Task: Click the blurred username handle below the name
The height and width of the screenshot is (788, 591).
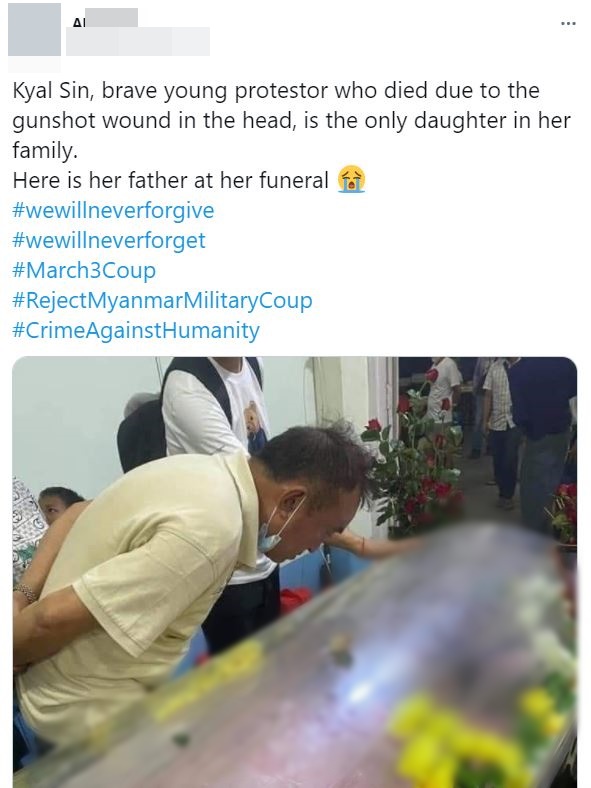Action: pos(138,41)
